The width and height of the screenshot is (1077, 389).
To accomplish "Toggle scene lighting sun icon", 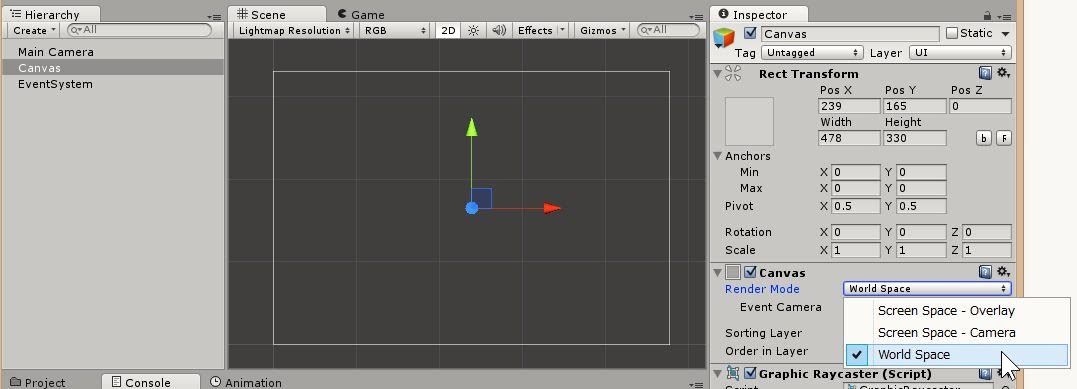I will (x=473, y=30).
